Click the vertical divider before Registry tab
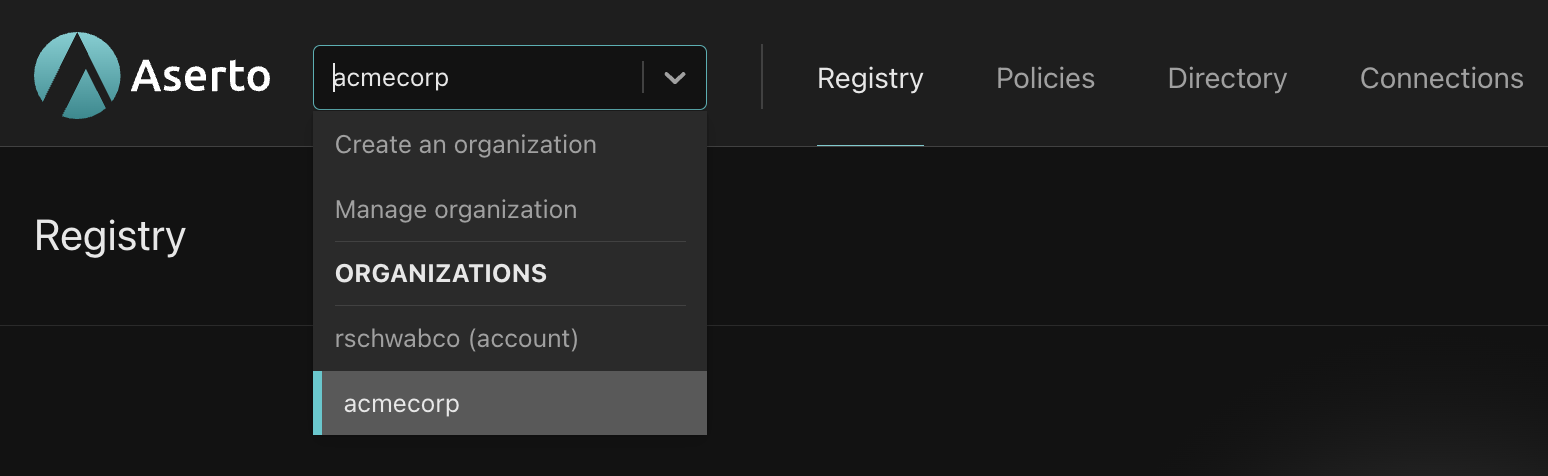Screen dimensions: 1548x476 tap(762, 77)
